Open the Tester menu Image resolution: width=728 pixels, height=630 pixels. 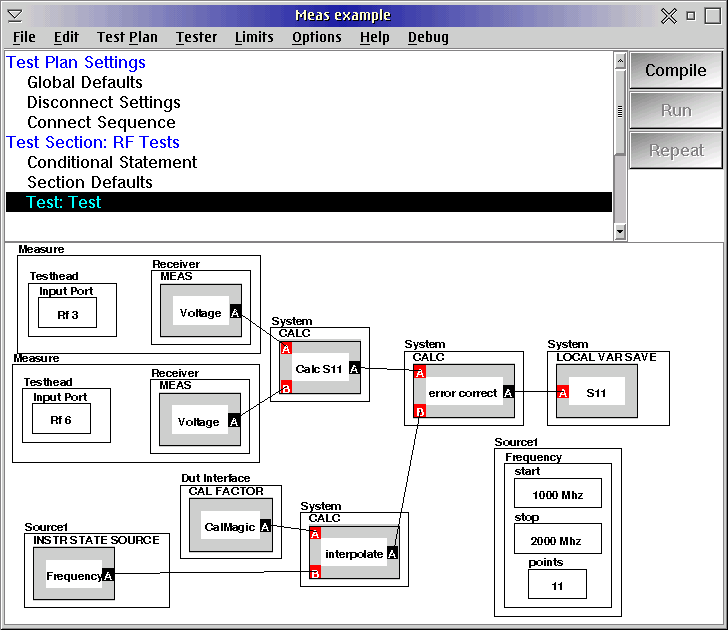click(196, 37)
